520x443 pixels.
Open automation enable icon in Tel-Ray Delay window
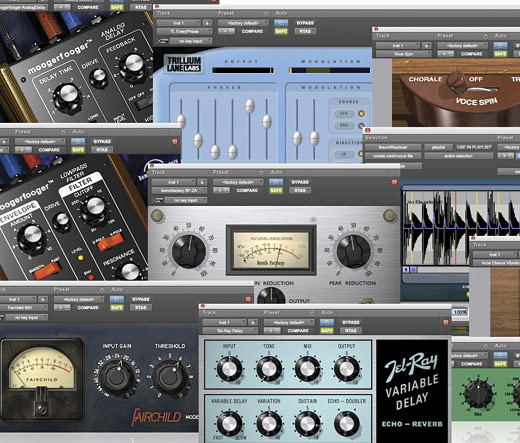point(327,322)
